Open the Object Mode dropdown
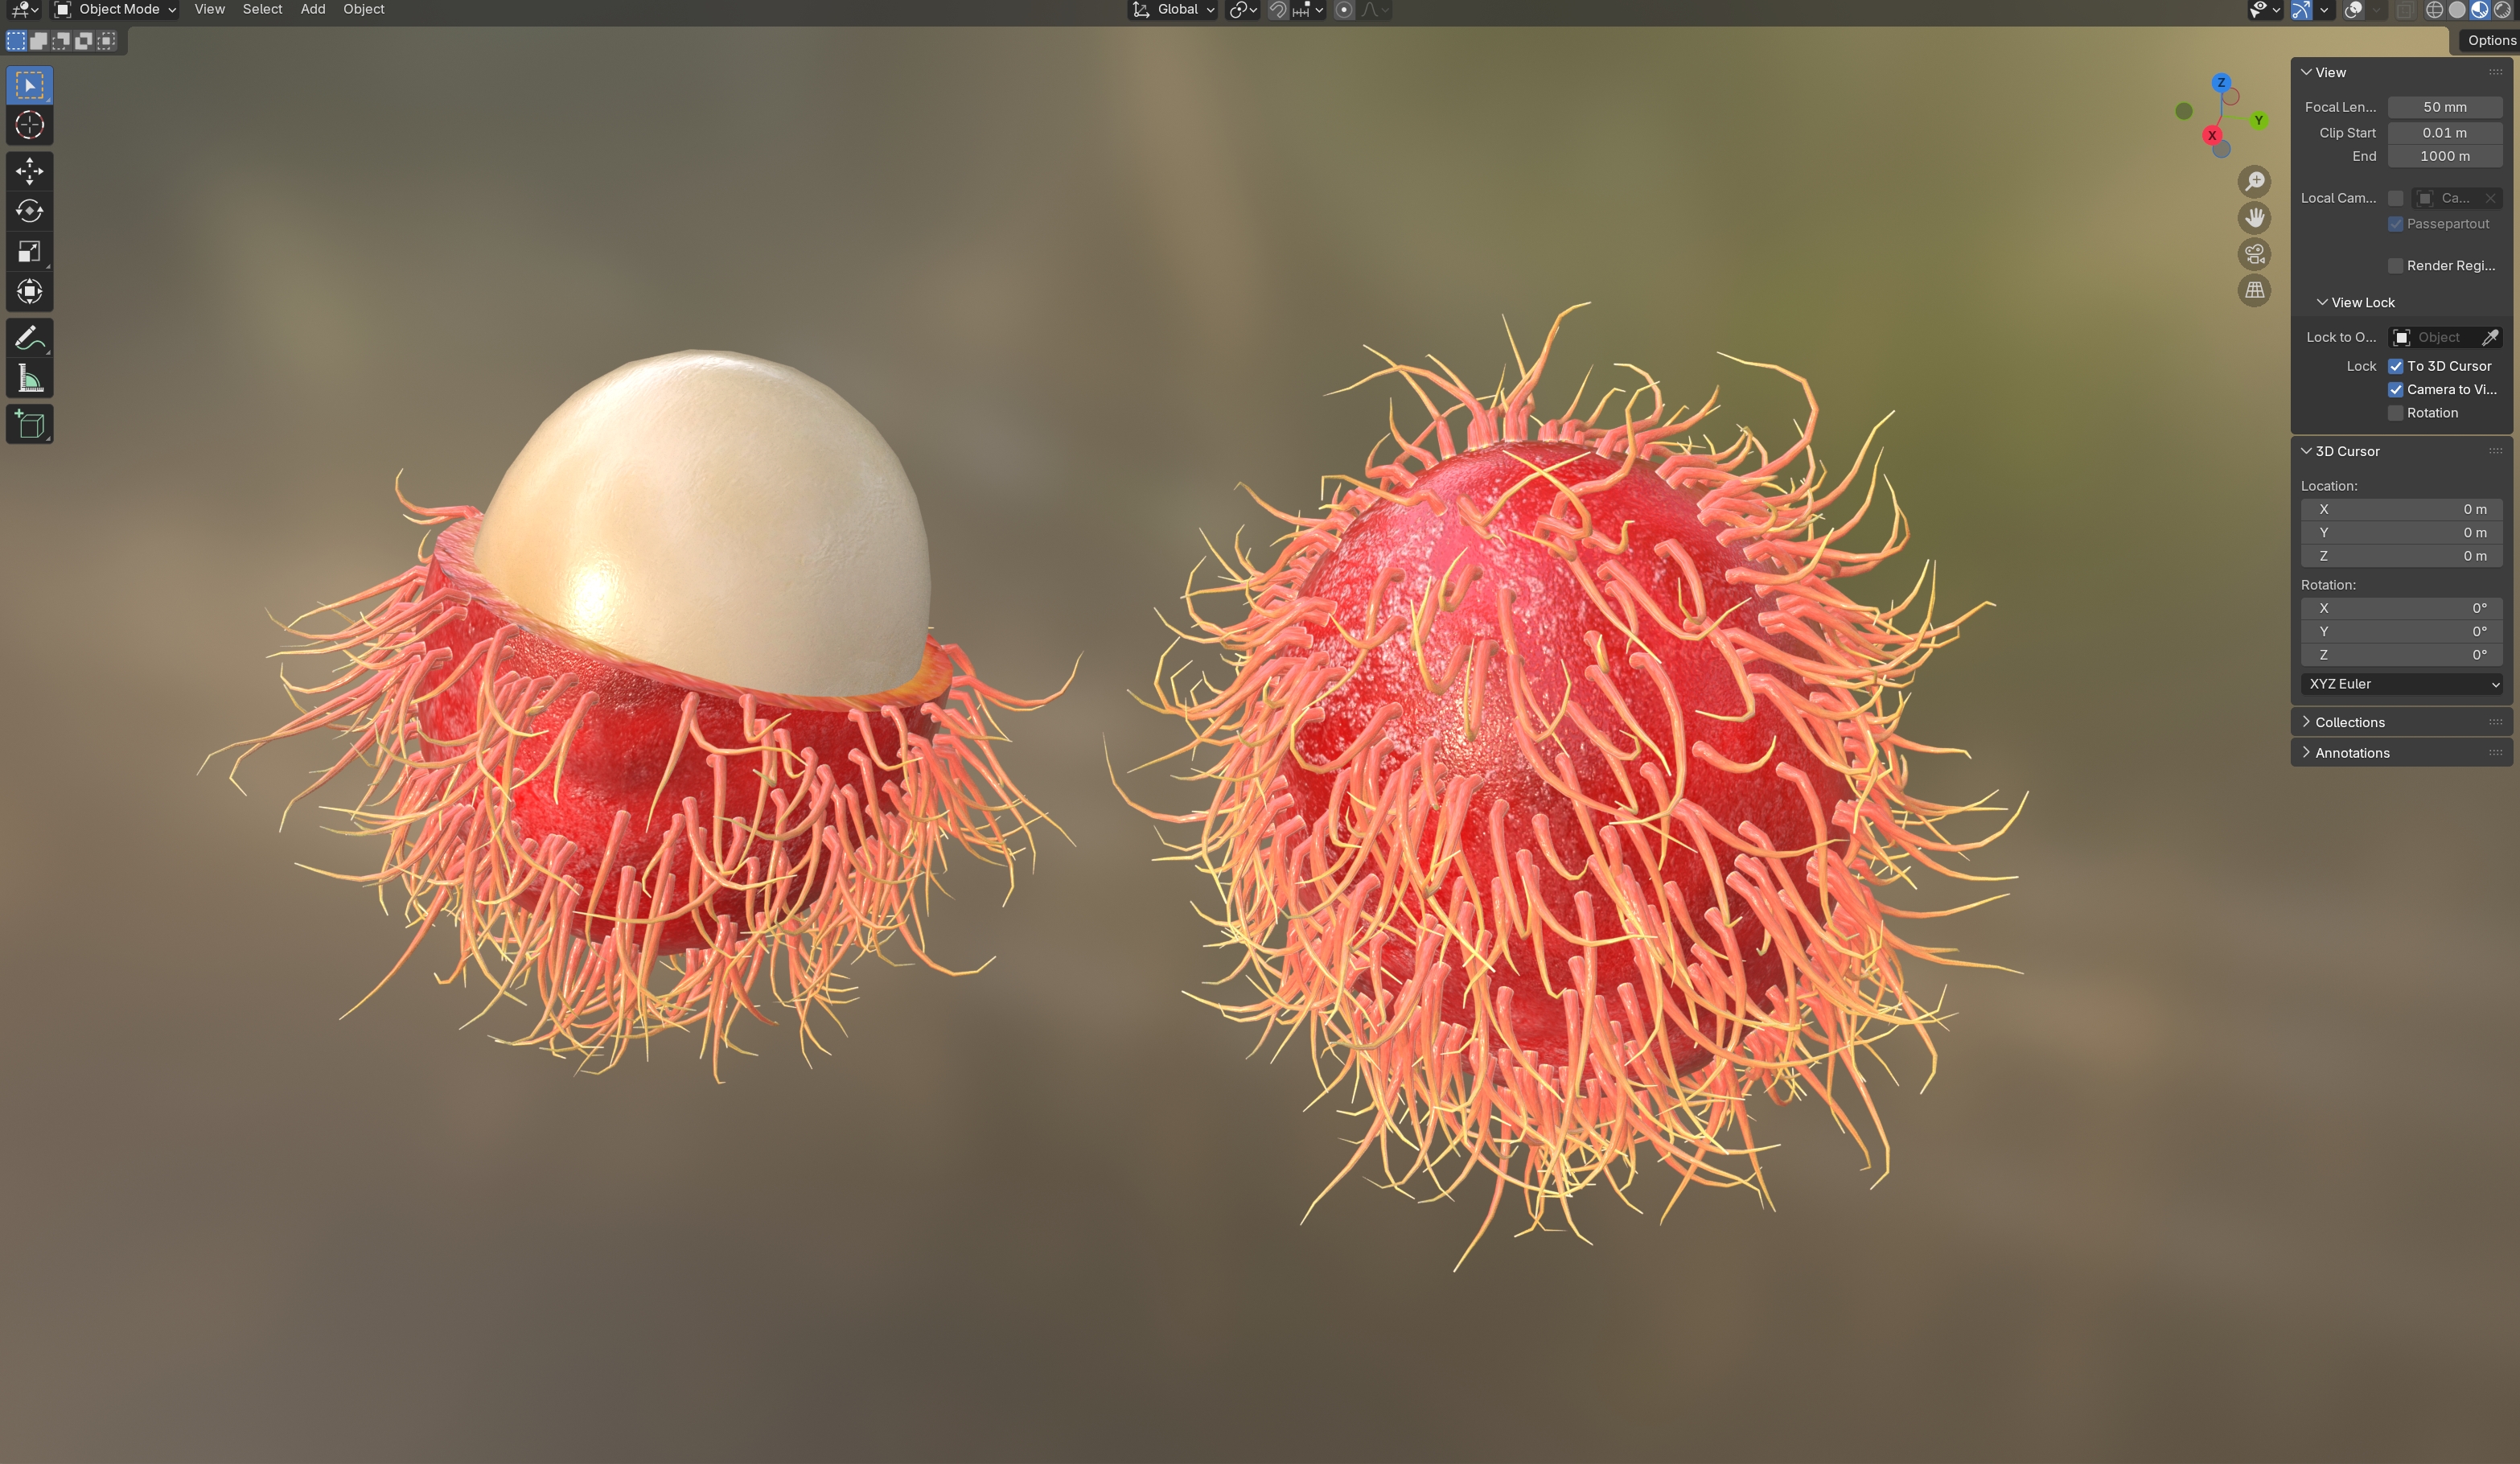This screenshot has width=2520, height=1464. pyautogui.click(x=116, y=10)
